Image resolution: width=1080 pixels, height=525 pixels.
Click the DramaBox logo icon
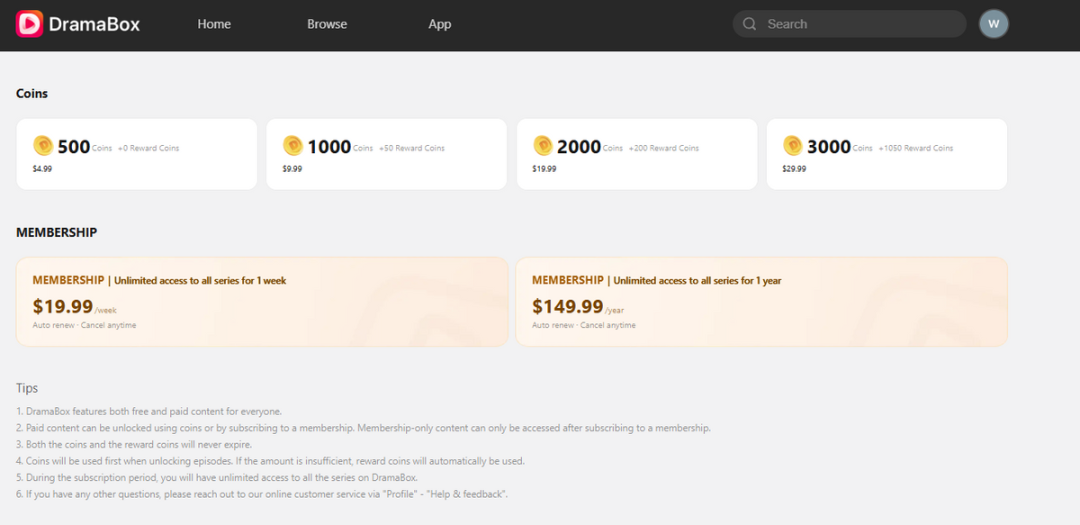pos(30,24)
